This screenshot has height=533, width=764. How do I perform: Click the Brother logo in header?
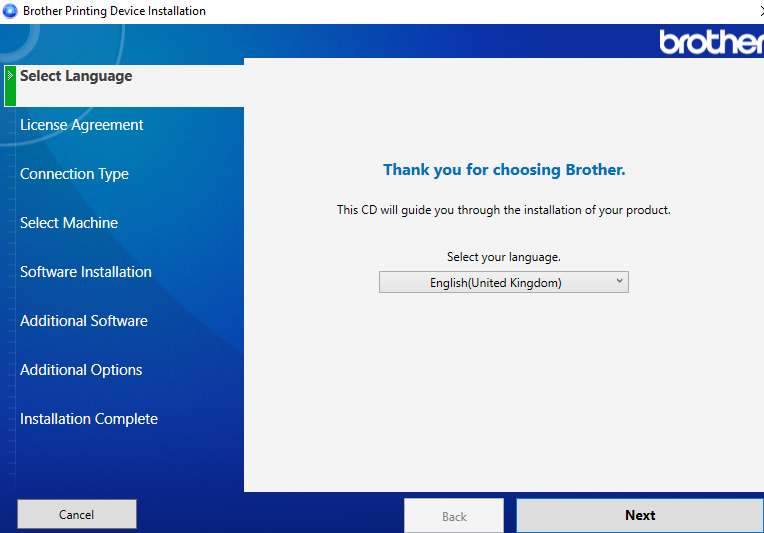click(x=711, y=41)
